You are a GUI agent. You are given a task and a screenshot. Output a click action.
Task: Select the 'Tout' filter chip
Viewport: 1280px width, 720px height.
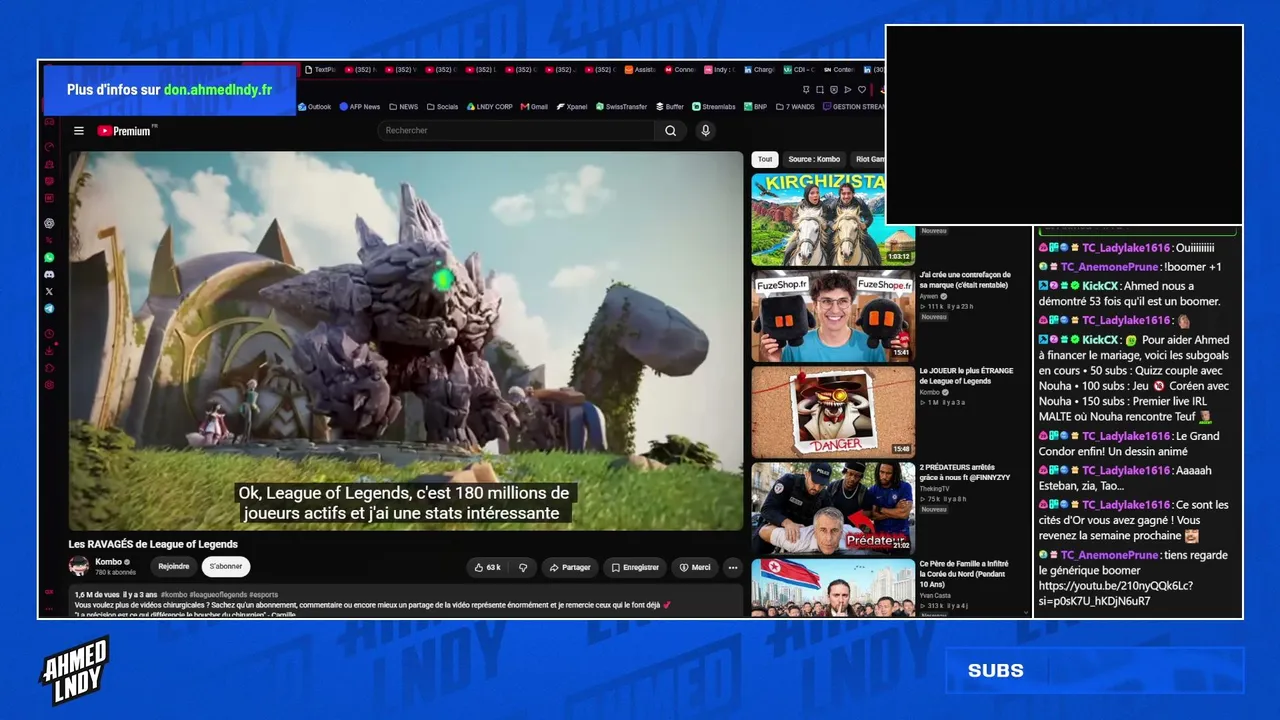point(765,159)
